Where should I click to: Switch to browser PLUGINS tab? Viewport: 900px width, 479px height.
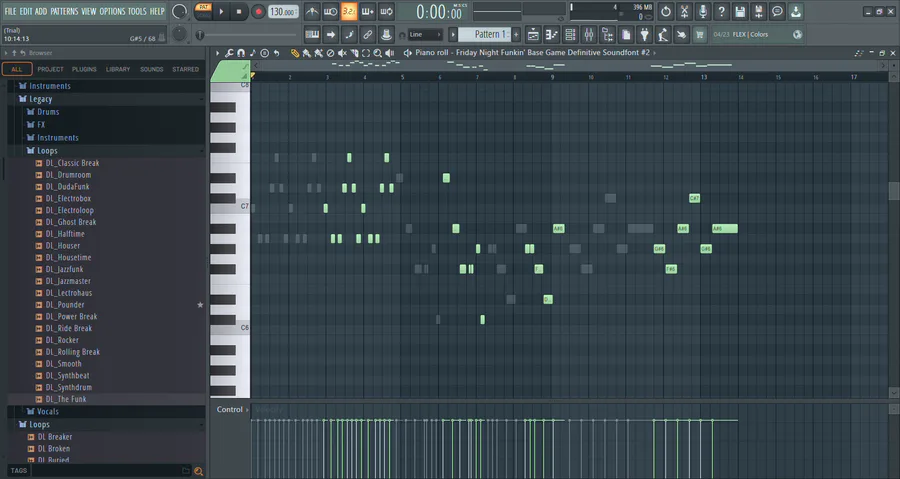84,69
